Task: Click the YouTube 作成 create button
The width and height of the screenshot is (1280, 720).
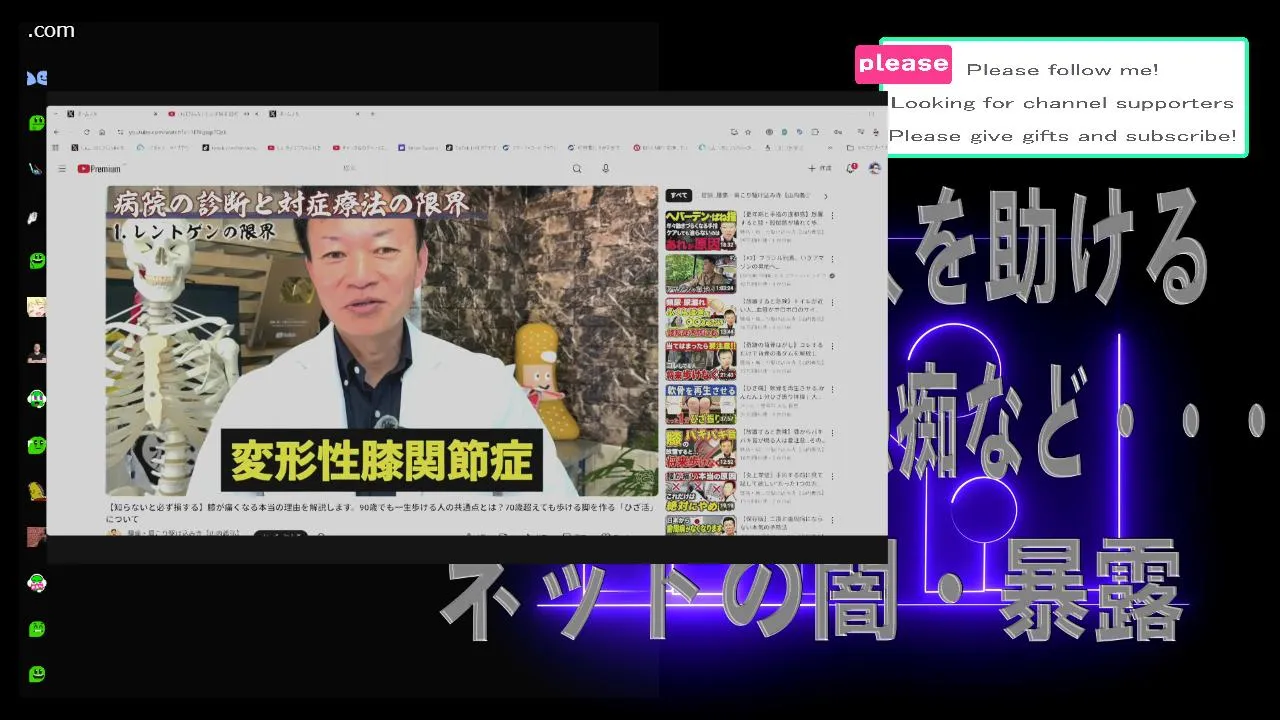Action: point(820,168)
